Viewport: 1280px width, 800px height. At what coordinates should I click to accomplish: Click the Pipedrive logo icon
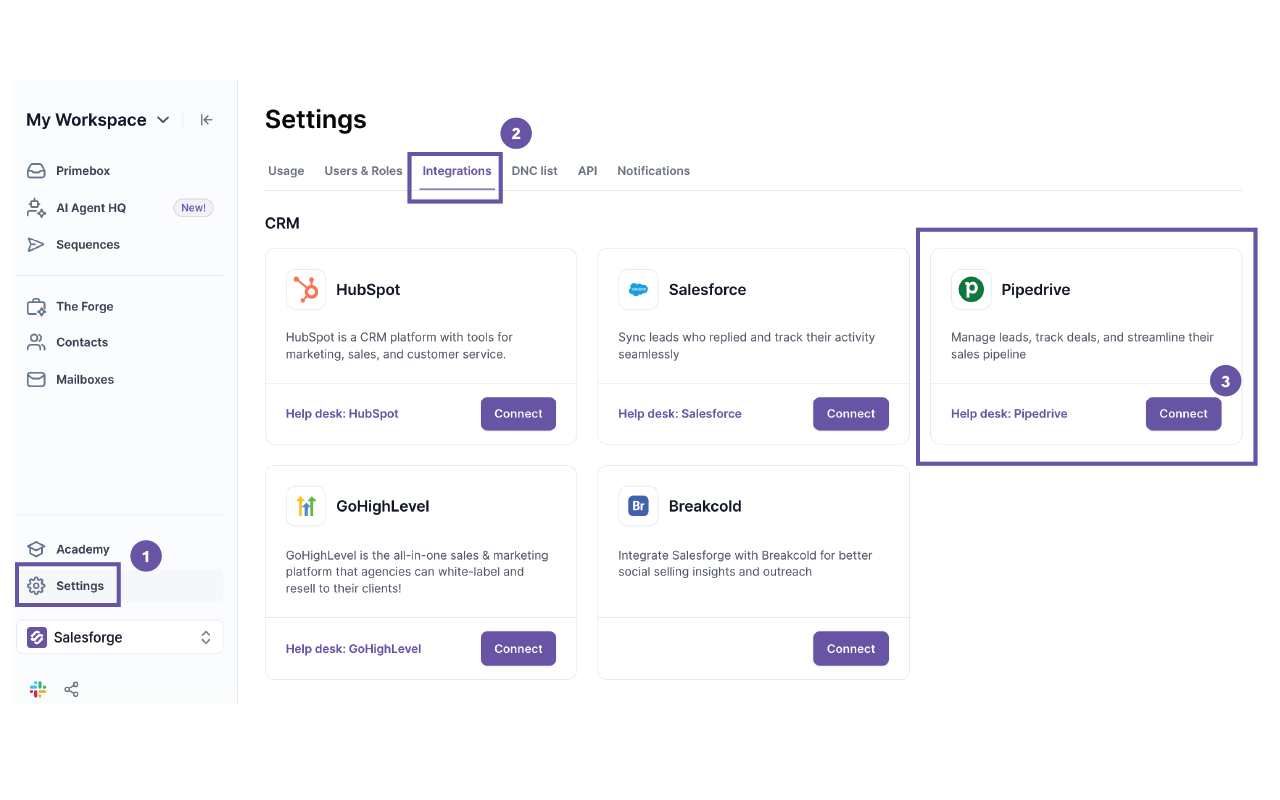pos(970,290)
